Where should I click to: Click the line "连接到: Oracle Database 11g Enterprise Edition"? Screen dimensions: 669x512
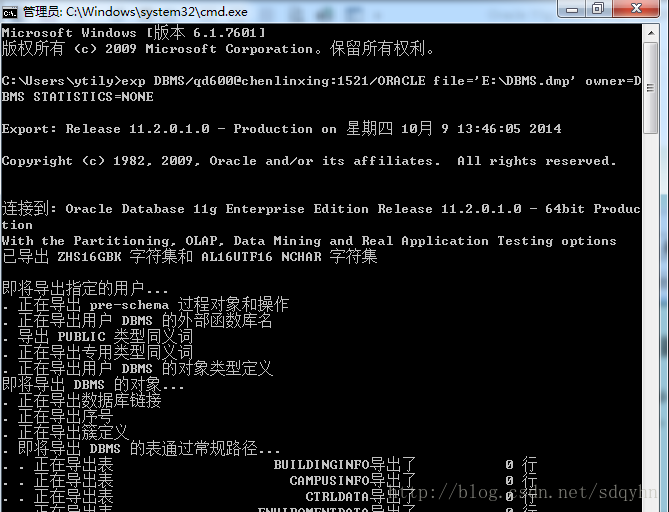click(321, 209)
